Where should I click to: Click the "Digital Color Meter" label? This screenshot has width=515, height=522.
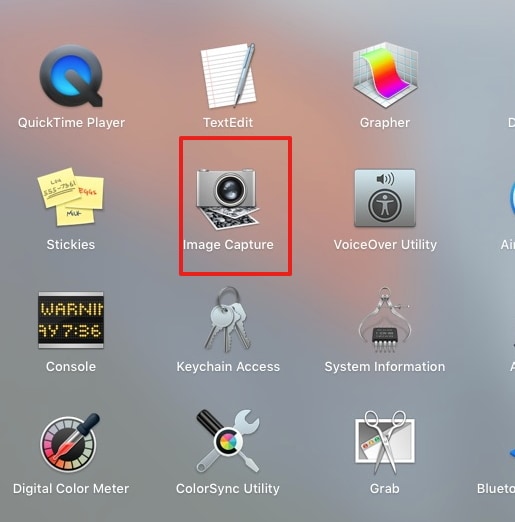pos(71,489)
